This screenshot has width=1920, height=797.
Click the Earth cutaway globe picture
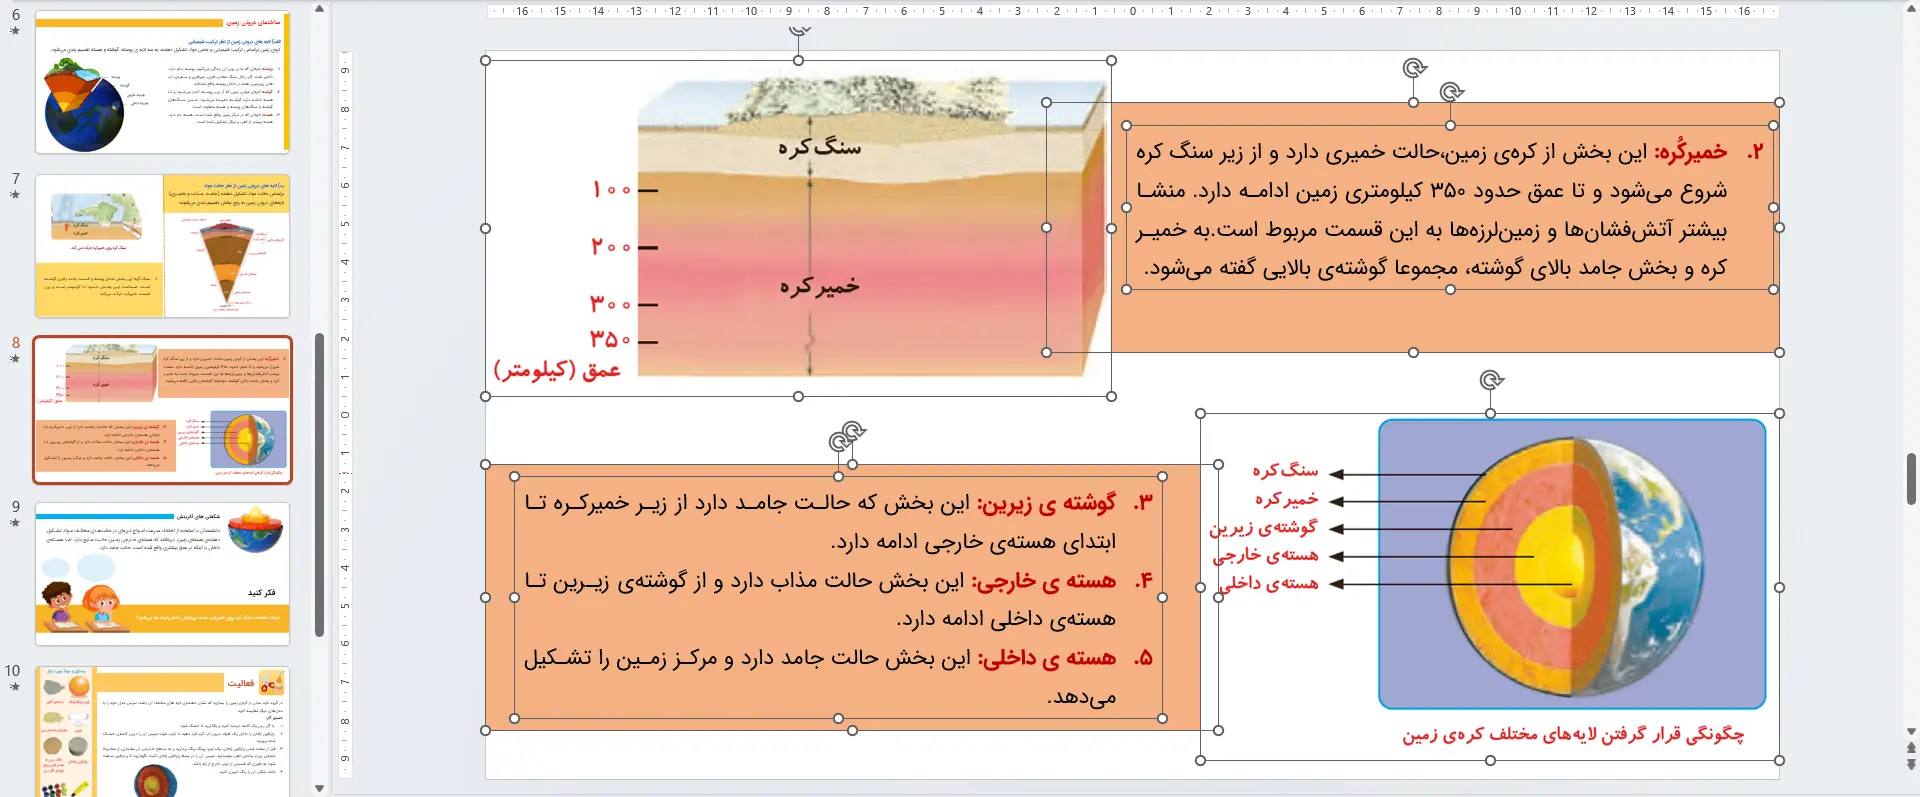(1572, 564)
